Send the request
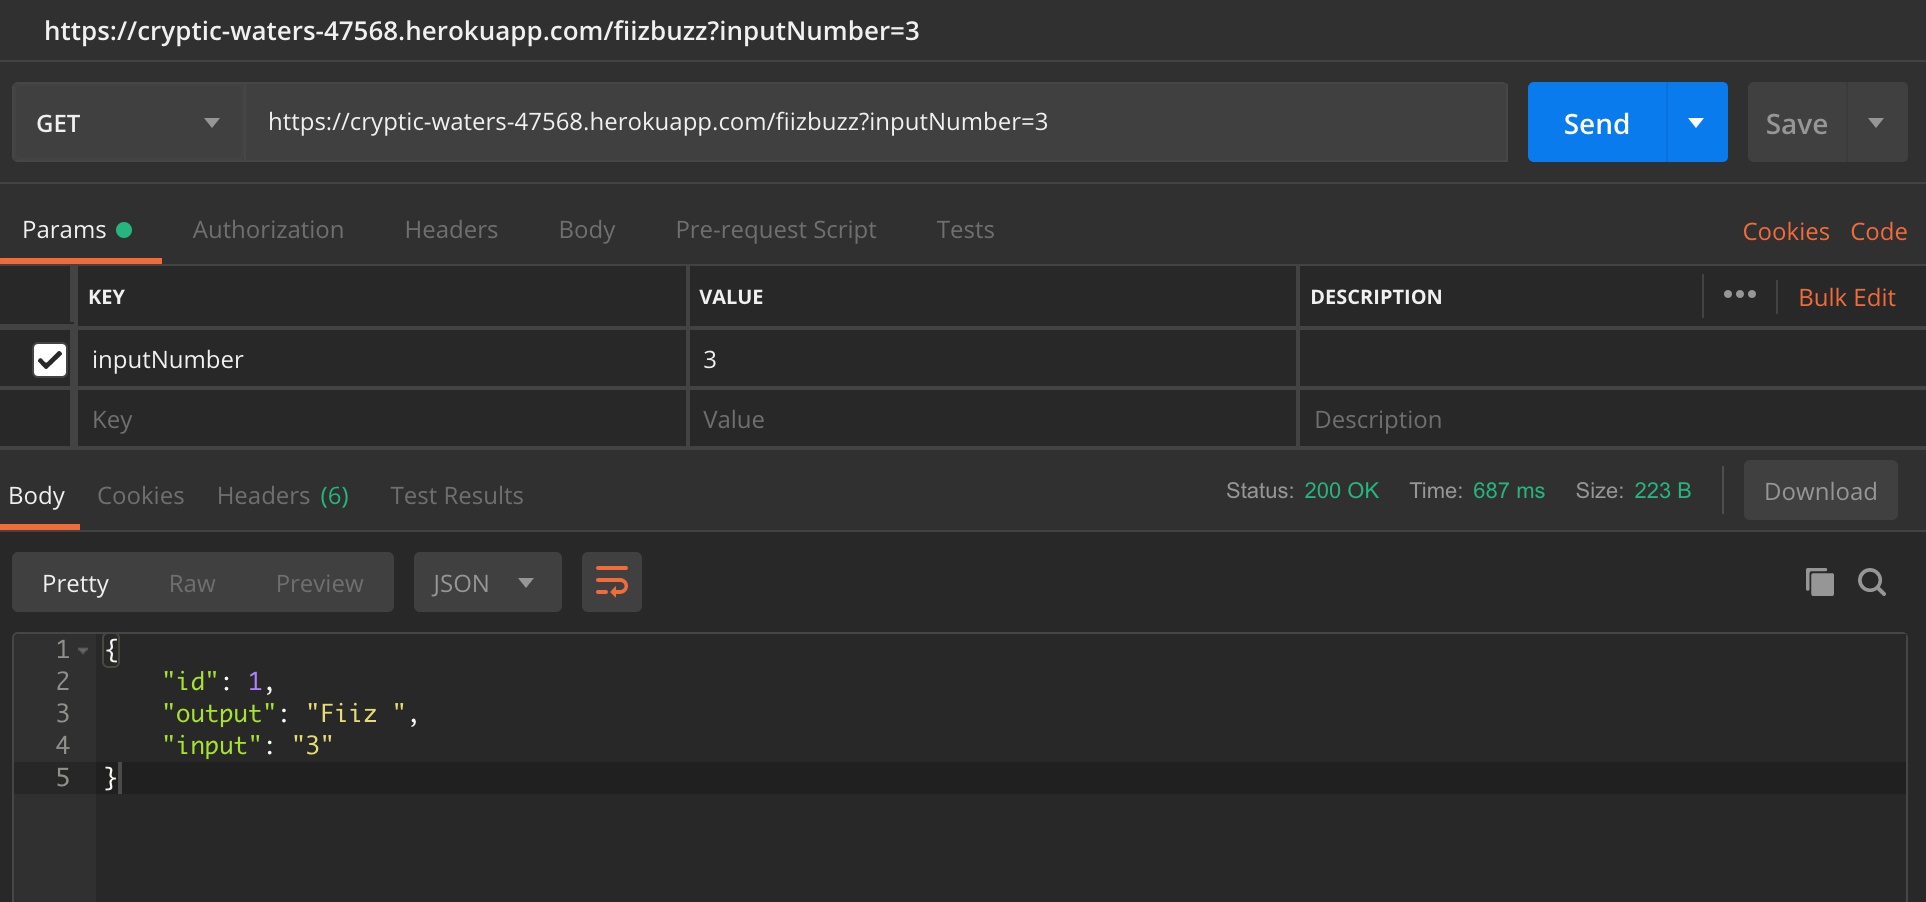1926x902 pixels. pos(1596,122)
